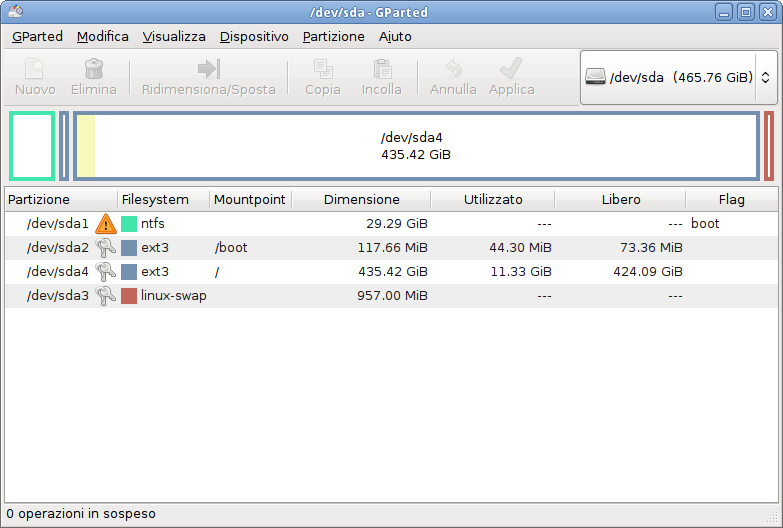Click the /boot mountpoint cell

click(231, 247)
